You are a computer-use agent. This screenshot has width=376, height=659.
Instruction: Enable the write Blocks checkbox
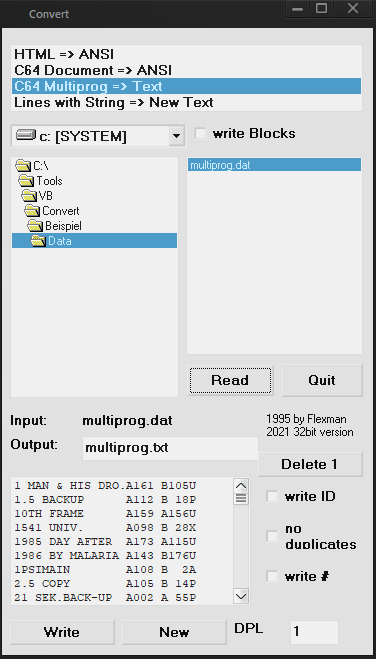(200, 134)
